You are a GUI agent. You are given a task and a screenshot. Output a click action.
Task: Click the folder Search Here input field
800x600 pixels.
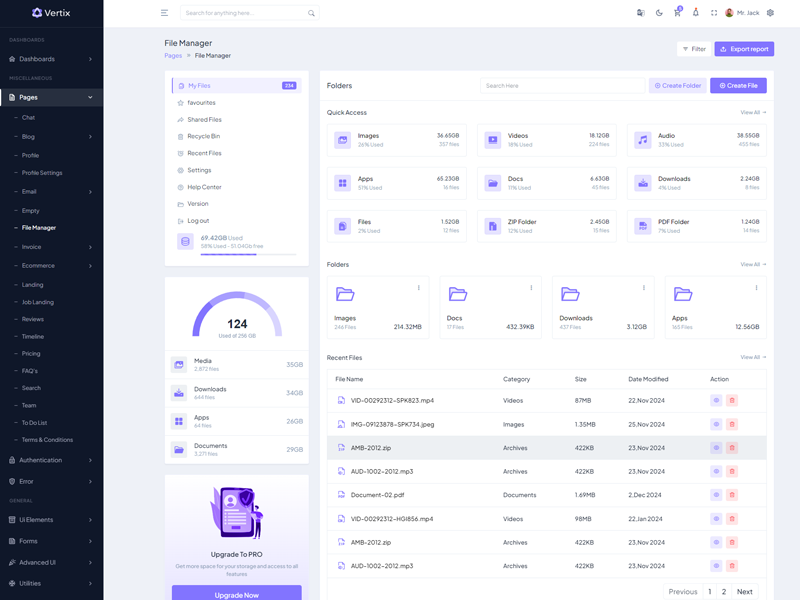561,86
